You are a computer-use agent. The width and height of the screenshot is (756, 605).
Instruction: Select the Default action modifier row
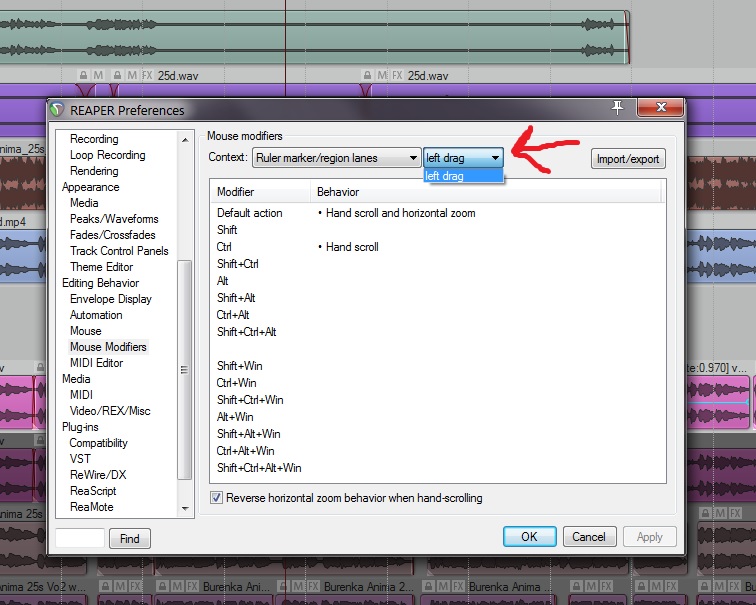click(x=438, y=213)
